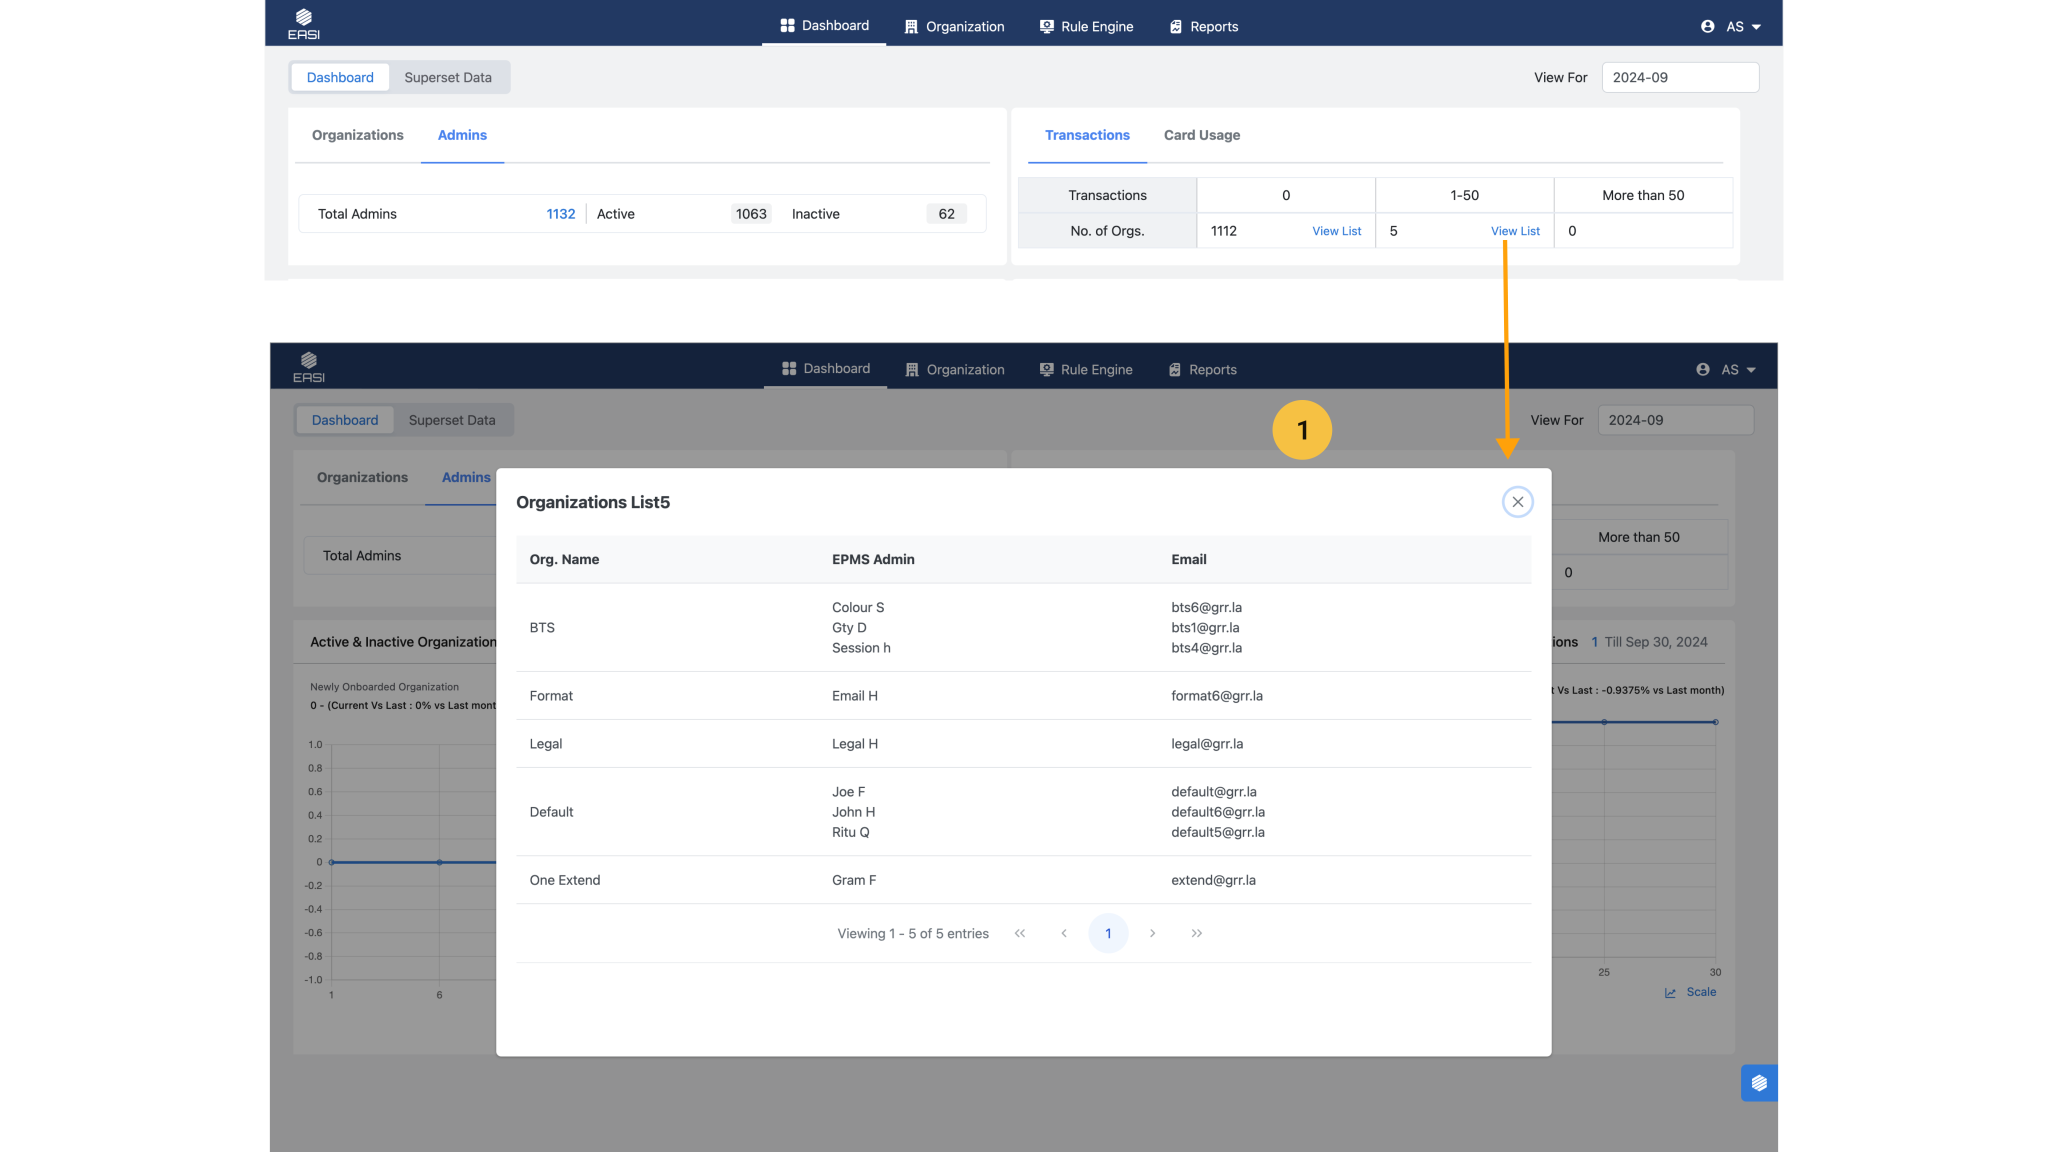The image size is (2048, 1152).
Task: Switch to the Organizations tab in top panel
Action: coord(357,135)
